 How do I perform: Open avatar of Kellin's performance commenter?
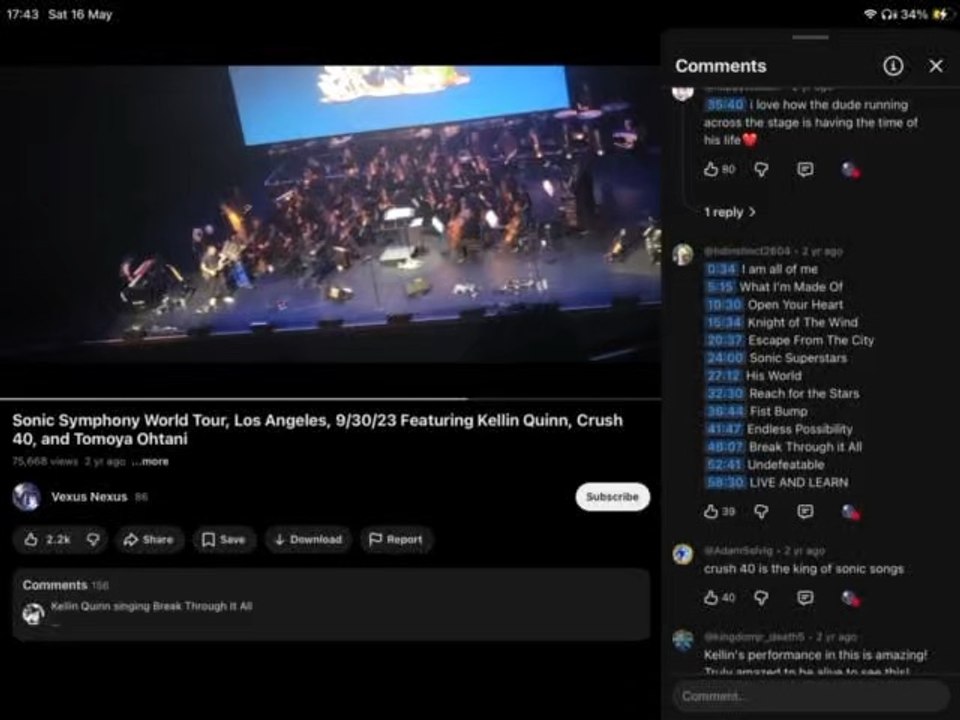(x=683, y=640)
